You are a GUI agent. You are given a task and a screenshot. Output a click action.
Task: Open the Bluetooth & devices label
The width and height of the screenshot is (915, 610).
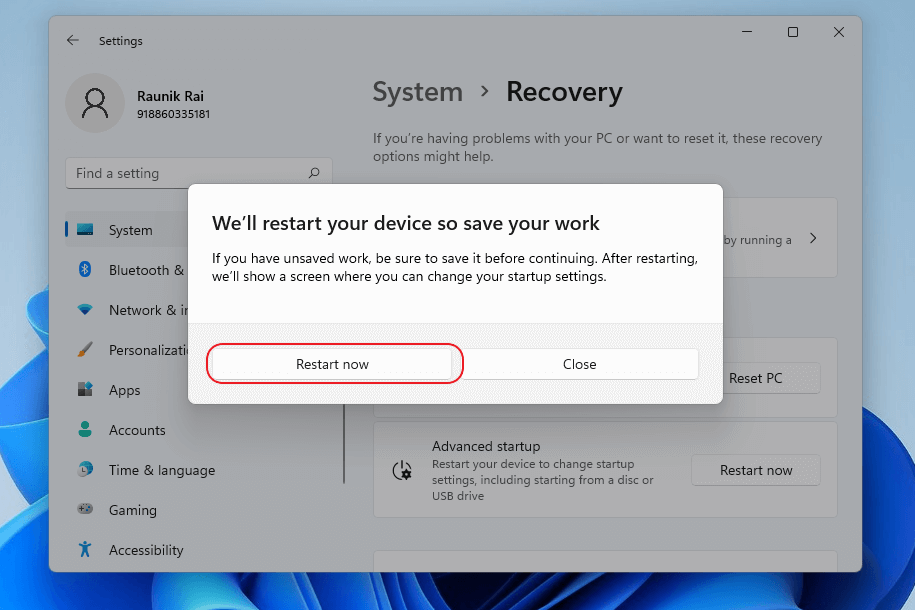pyautogui.click(x=148, y=270)
